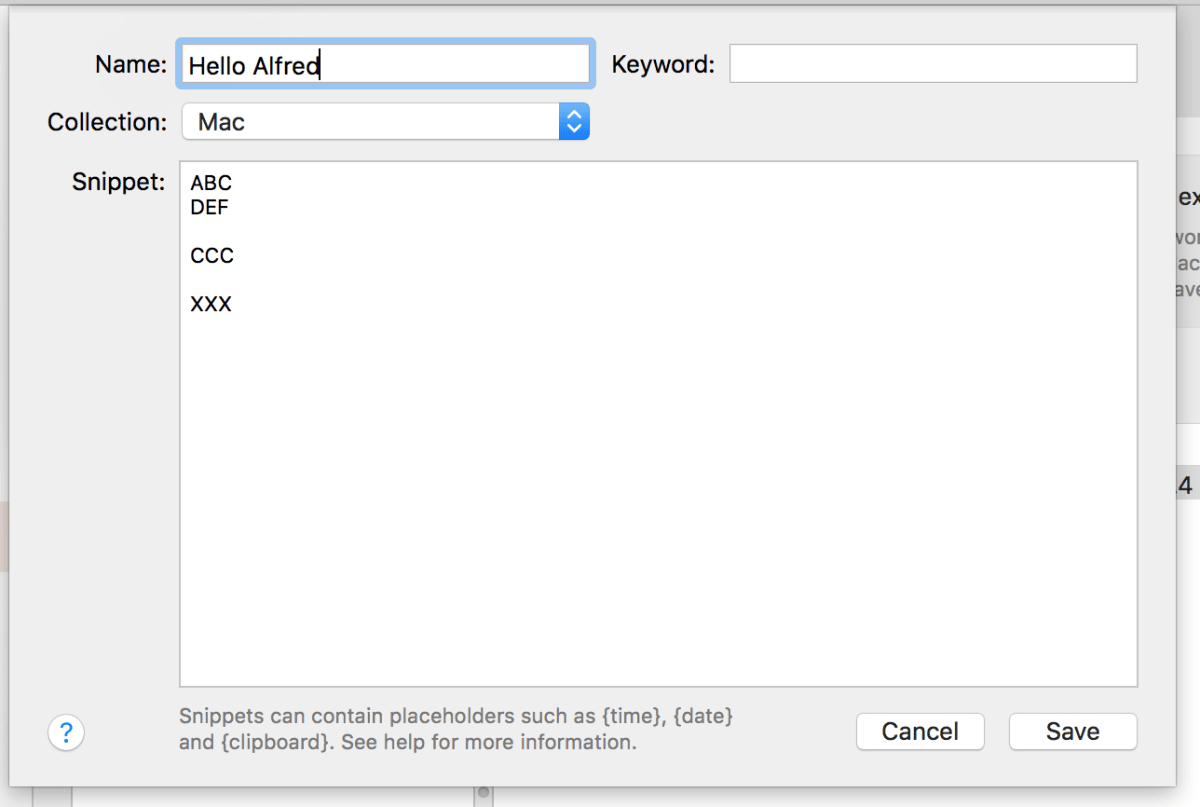Click the Keyword: label
1200x807 pixels.
[663, 65]
